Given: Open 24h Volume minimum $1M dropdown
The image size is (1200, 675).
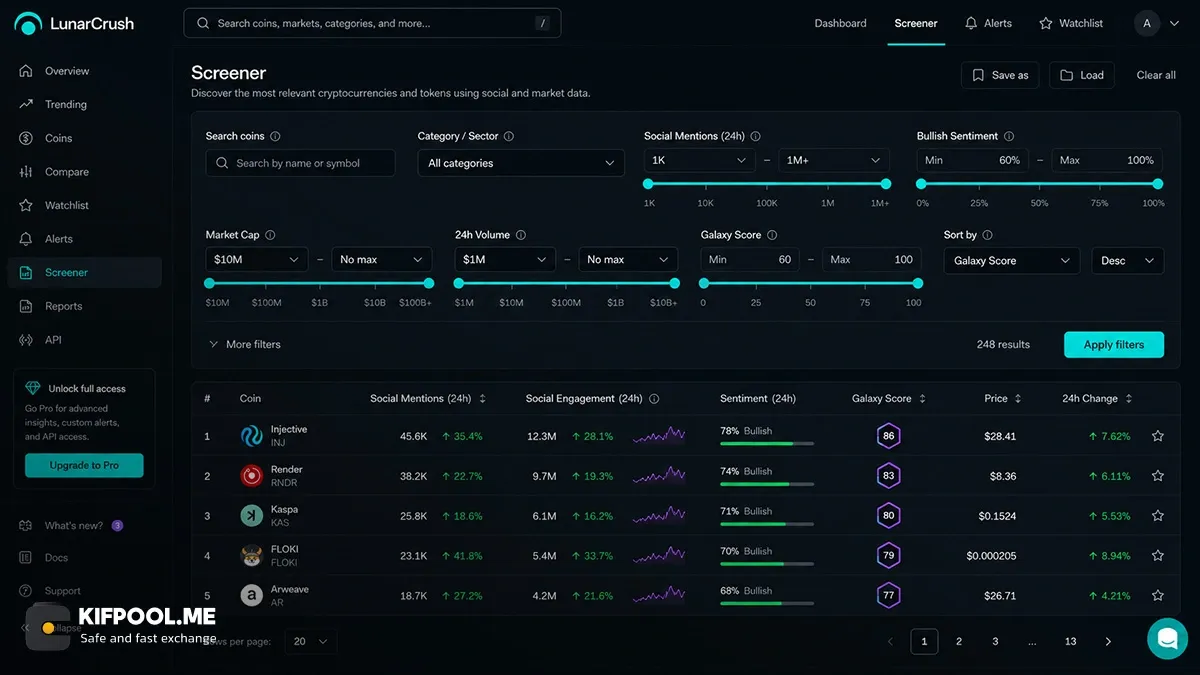Looking at the screenshot, I should tap(505, 260).
